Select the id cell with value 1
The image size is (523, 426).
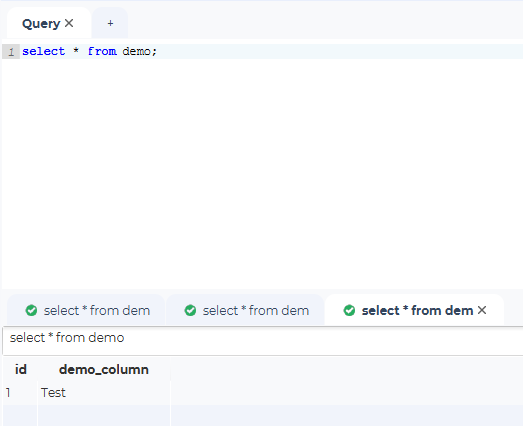point(8,393)
